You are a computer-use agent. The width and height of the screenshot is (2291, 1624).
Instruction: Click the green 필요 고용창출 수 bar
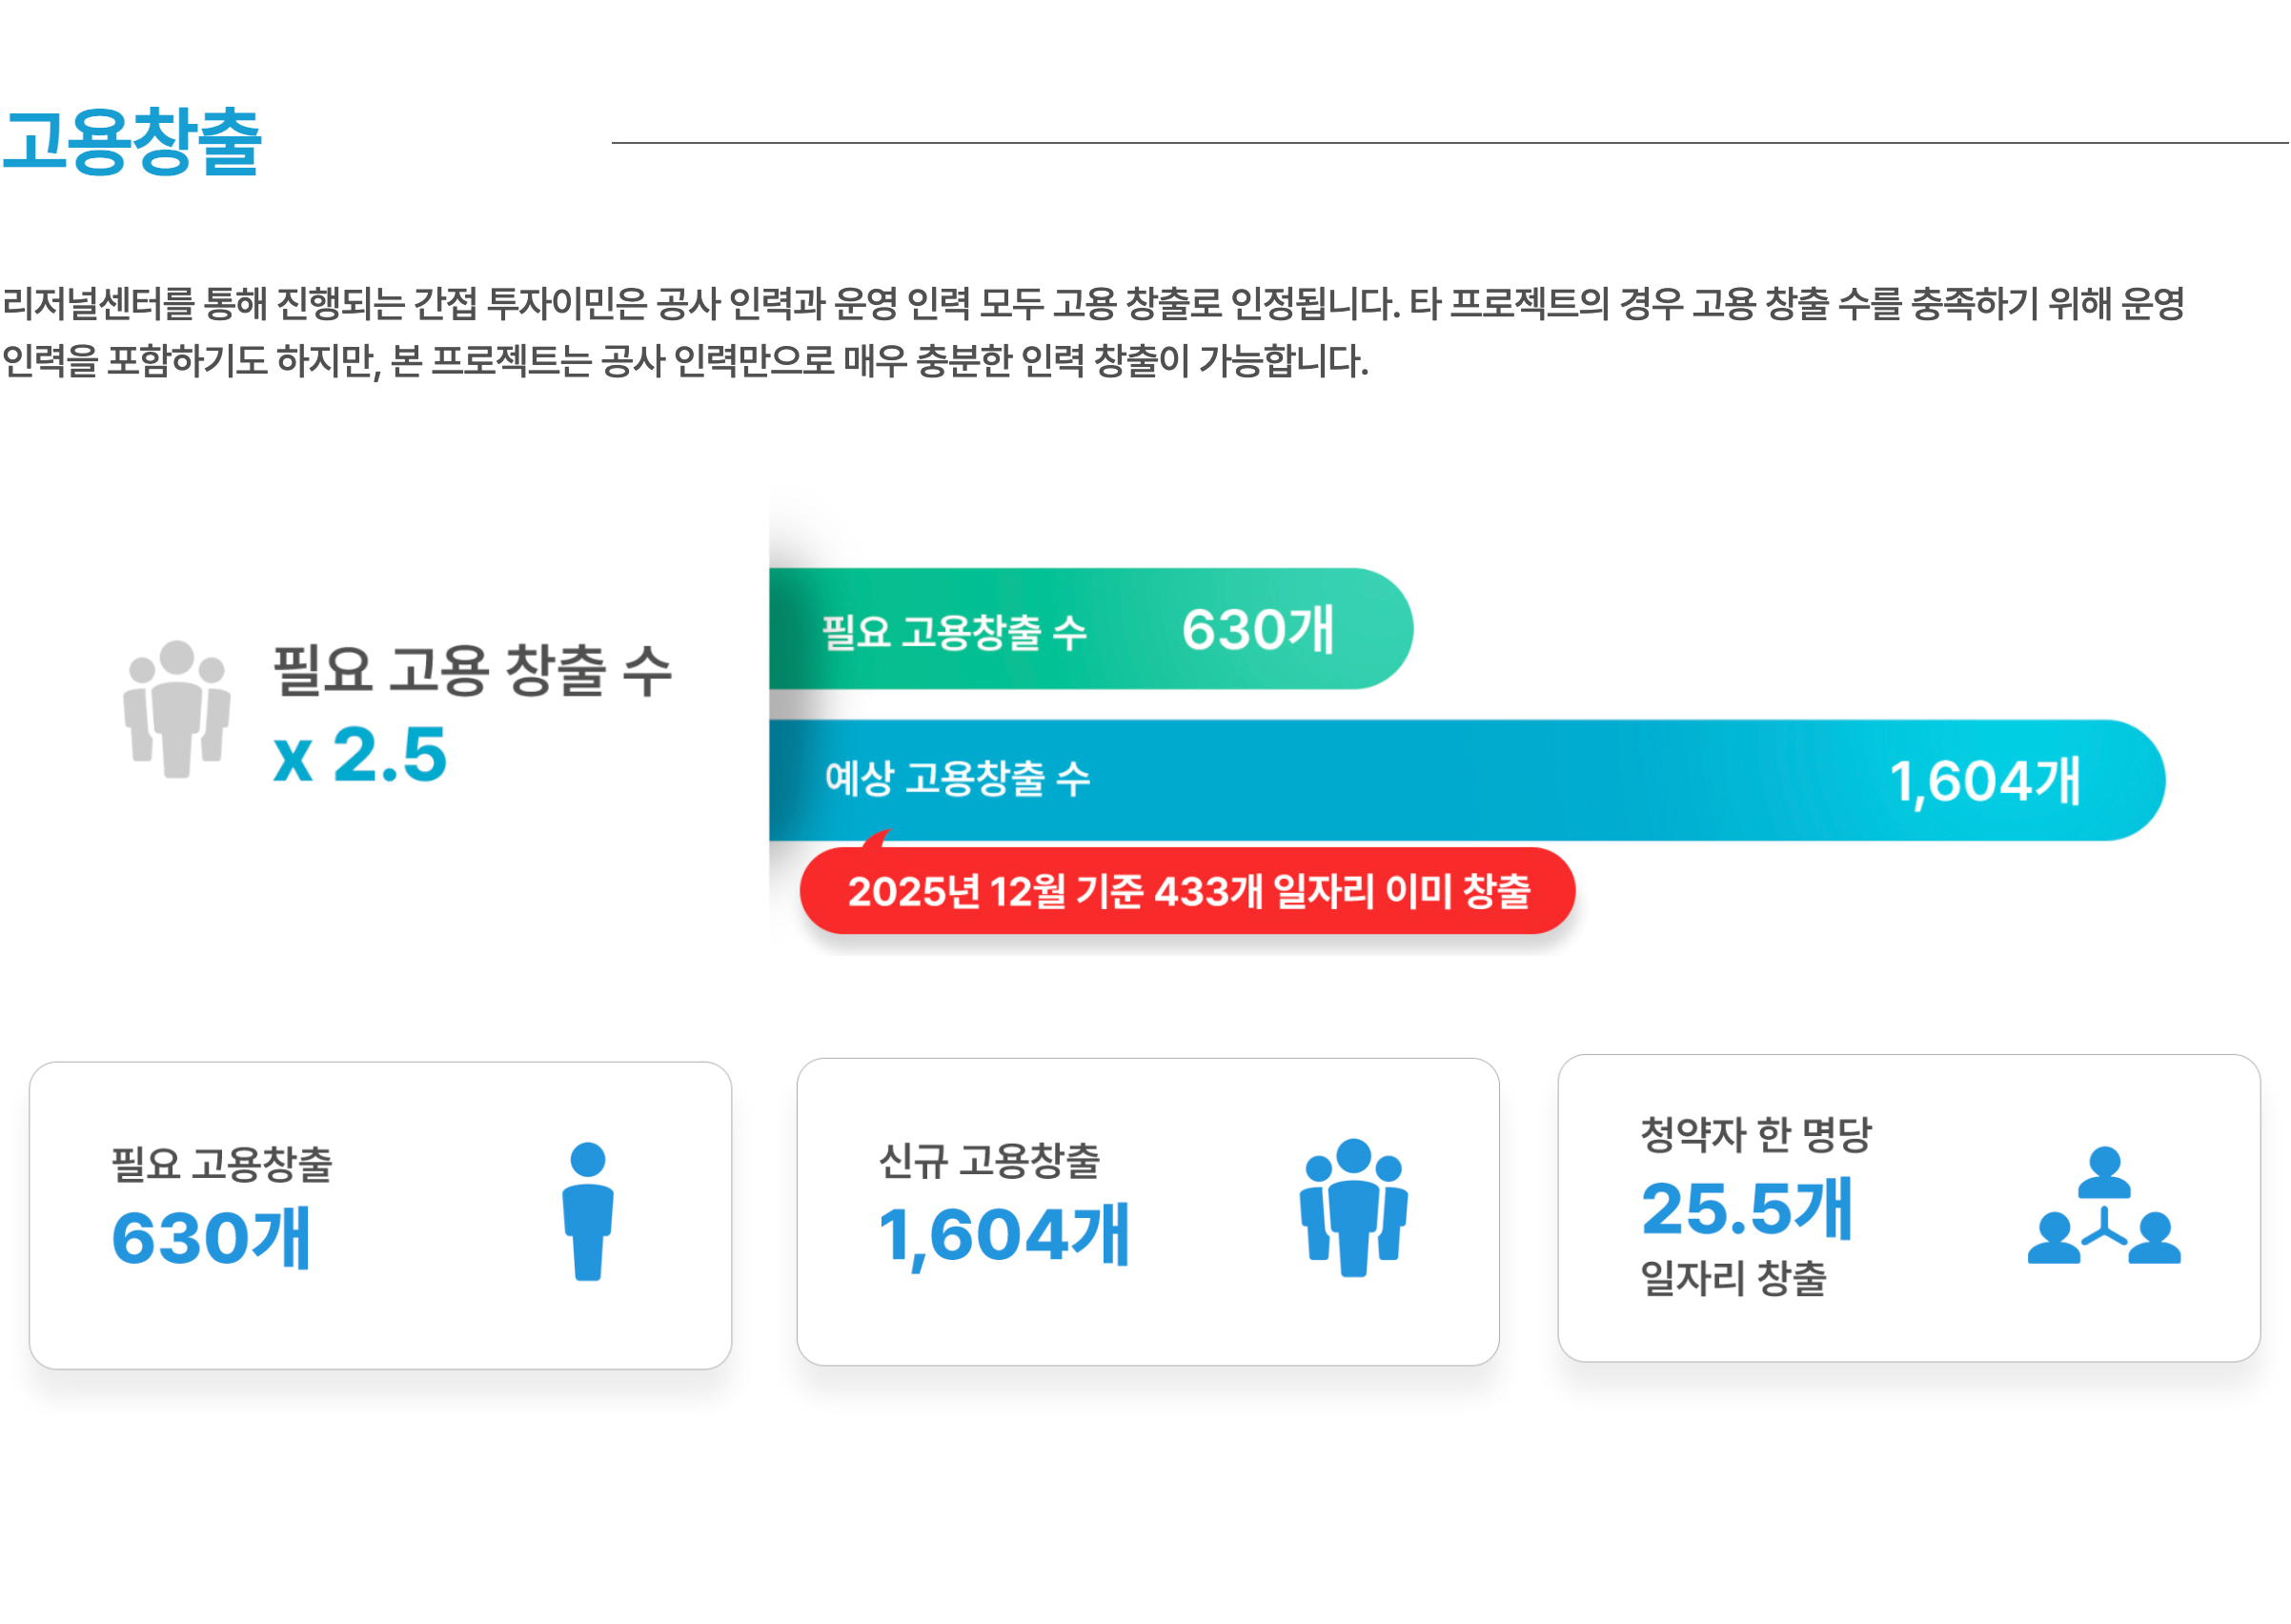tap(1090, 629)
